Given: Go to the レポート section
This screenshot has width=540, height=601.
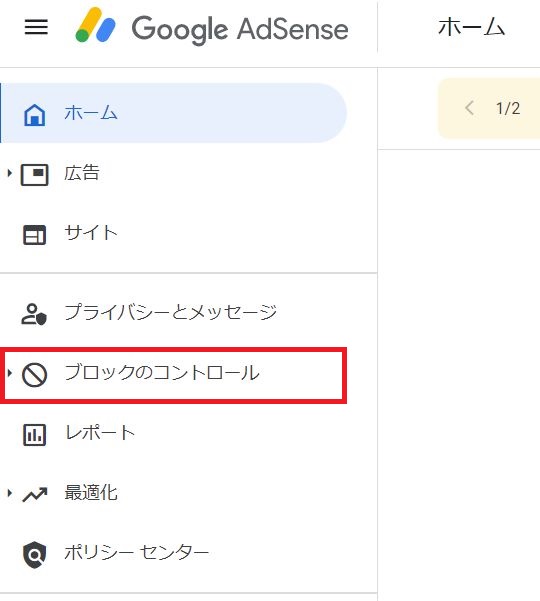Looking at the screenshot, I should (173, 433).
